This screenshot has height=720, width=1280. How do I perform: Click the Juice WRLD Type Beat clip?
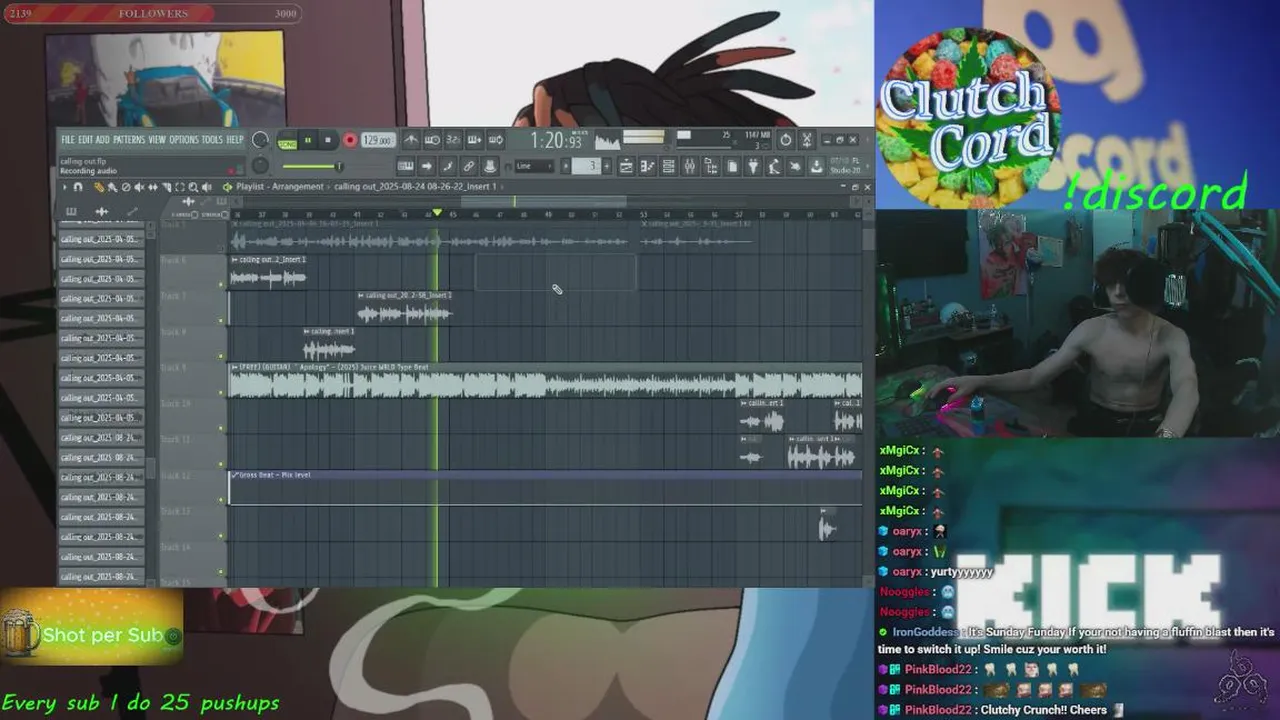(545, 381)
